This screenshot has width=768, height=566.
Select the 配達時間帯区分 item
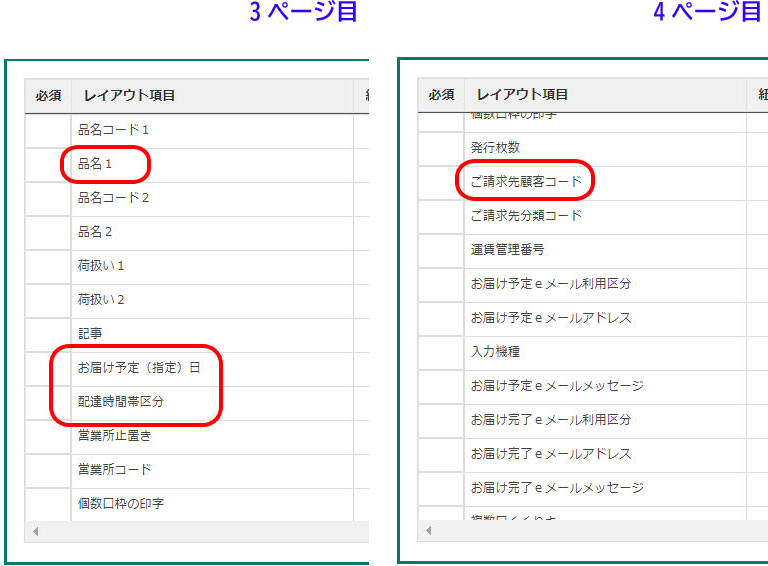coord(120,401)
